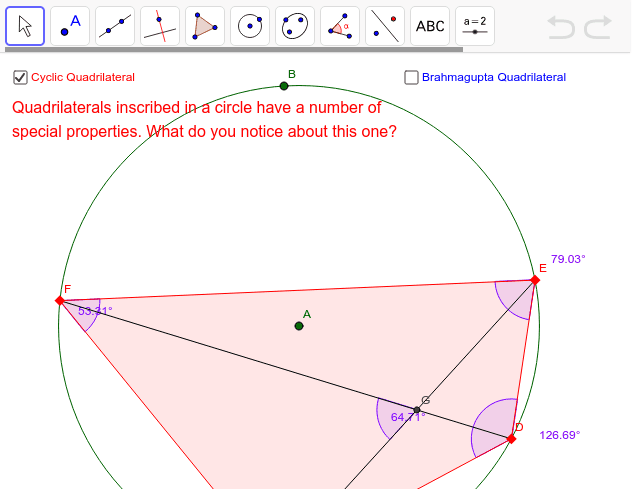Select the Point tool
632x491 pixels.
pos(70,26)
